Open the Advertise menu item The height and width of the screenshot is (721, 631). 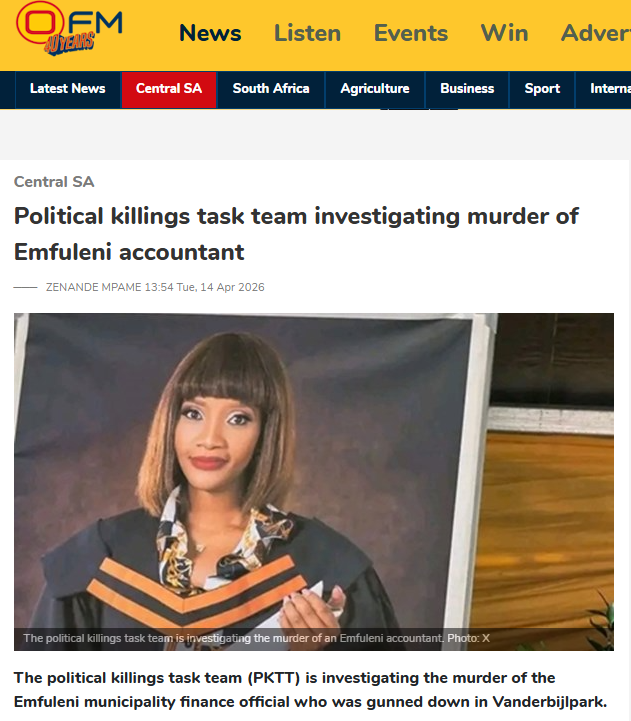pos(596,33)
